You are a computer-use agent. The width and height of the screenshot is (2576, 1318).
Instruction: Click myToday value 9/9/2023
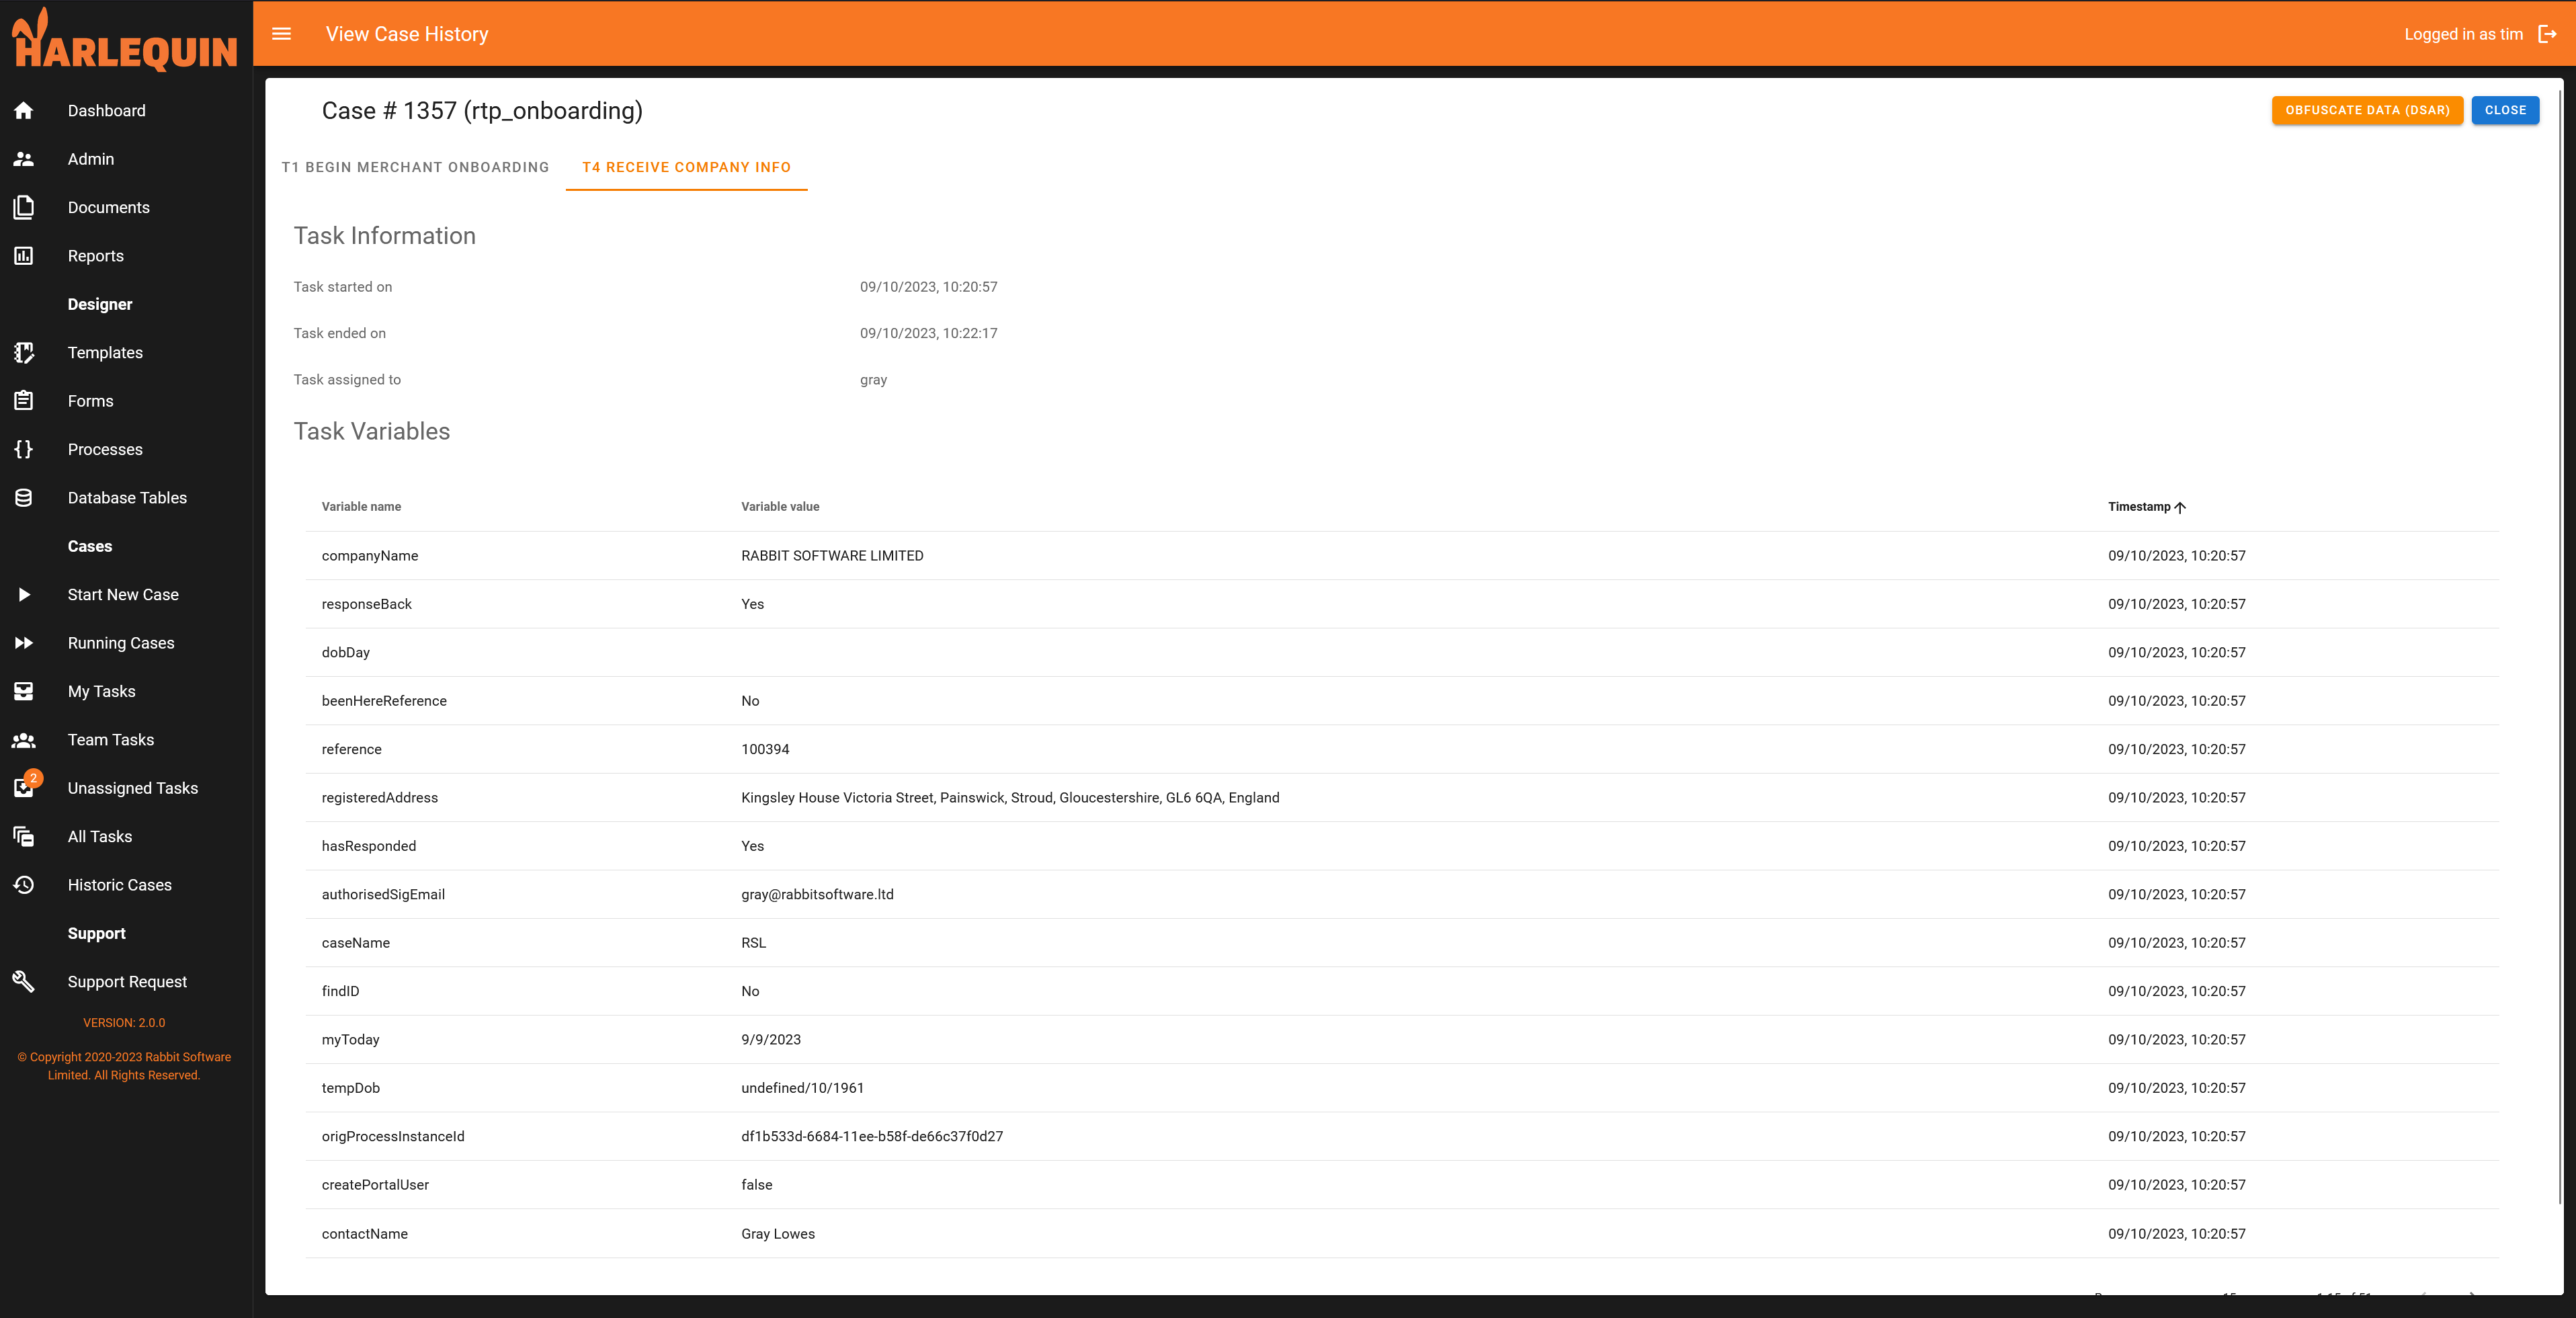coord(771,1040)
